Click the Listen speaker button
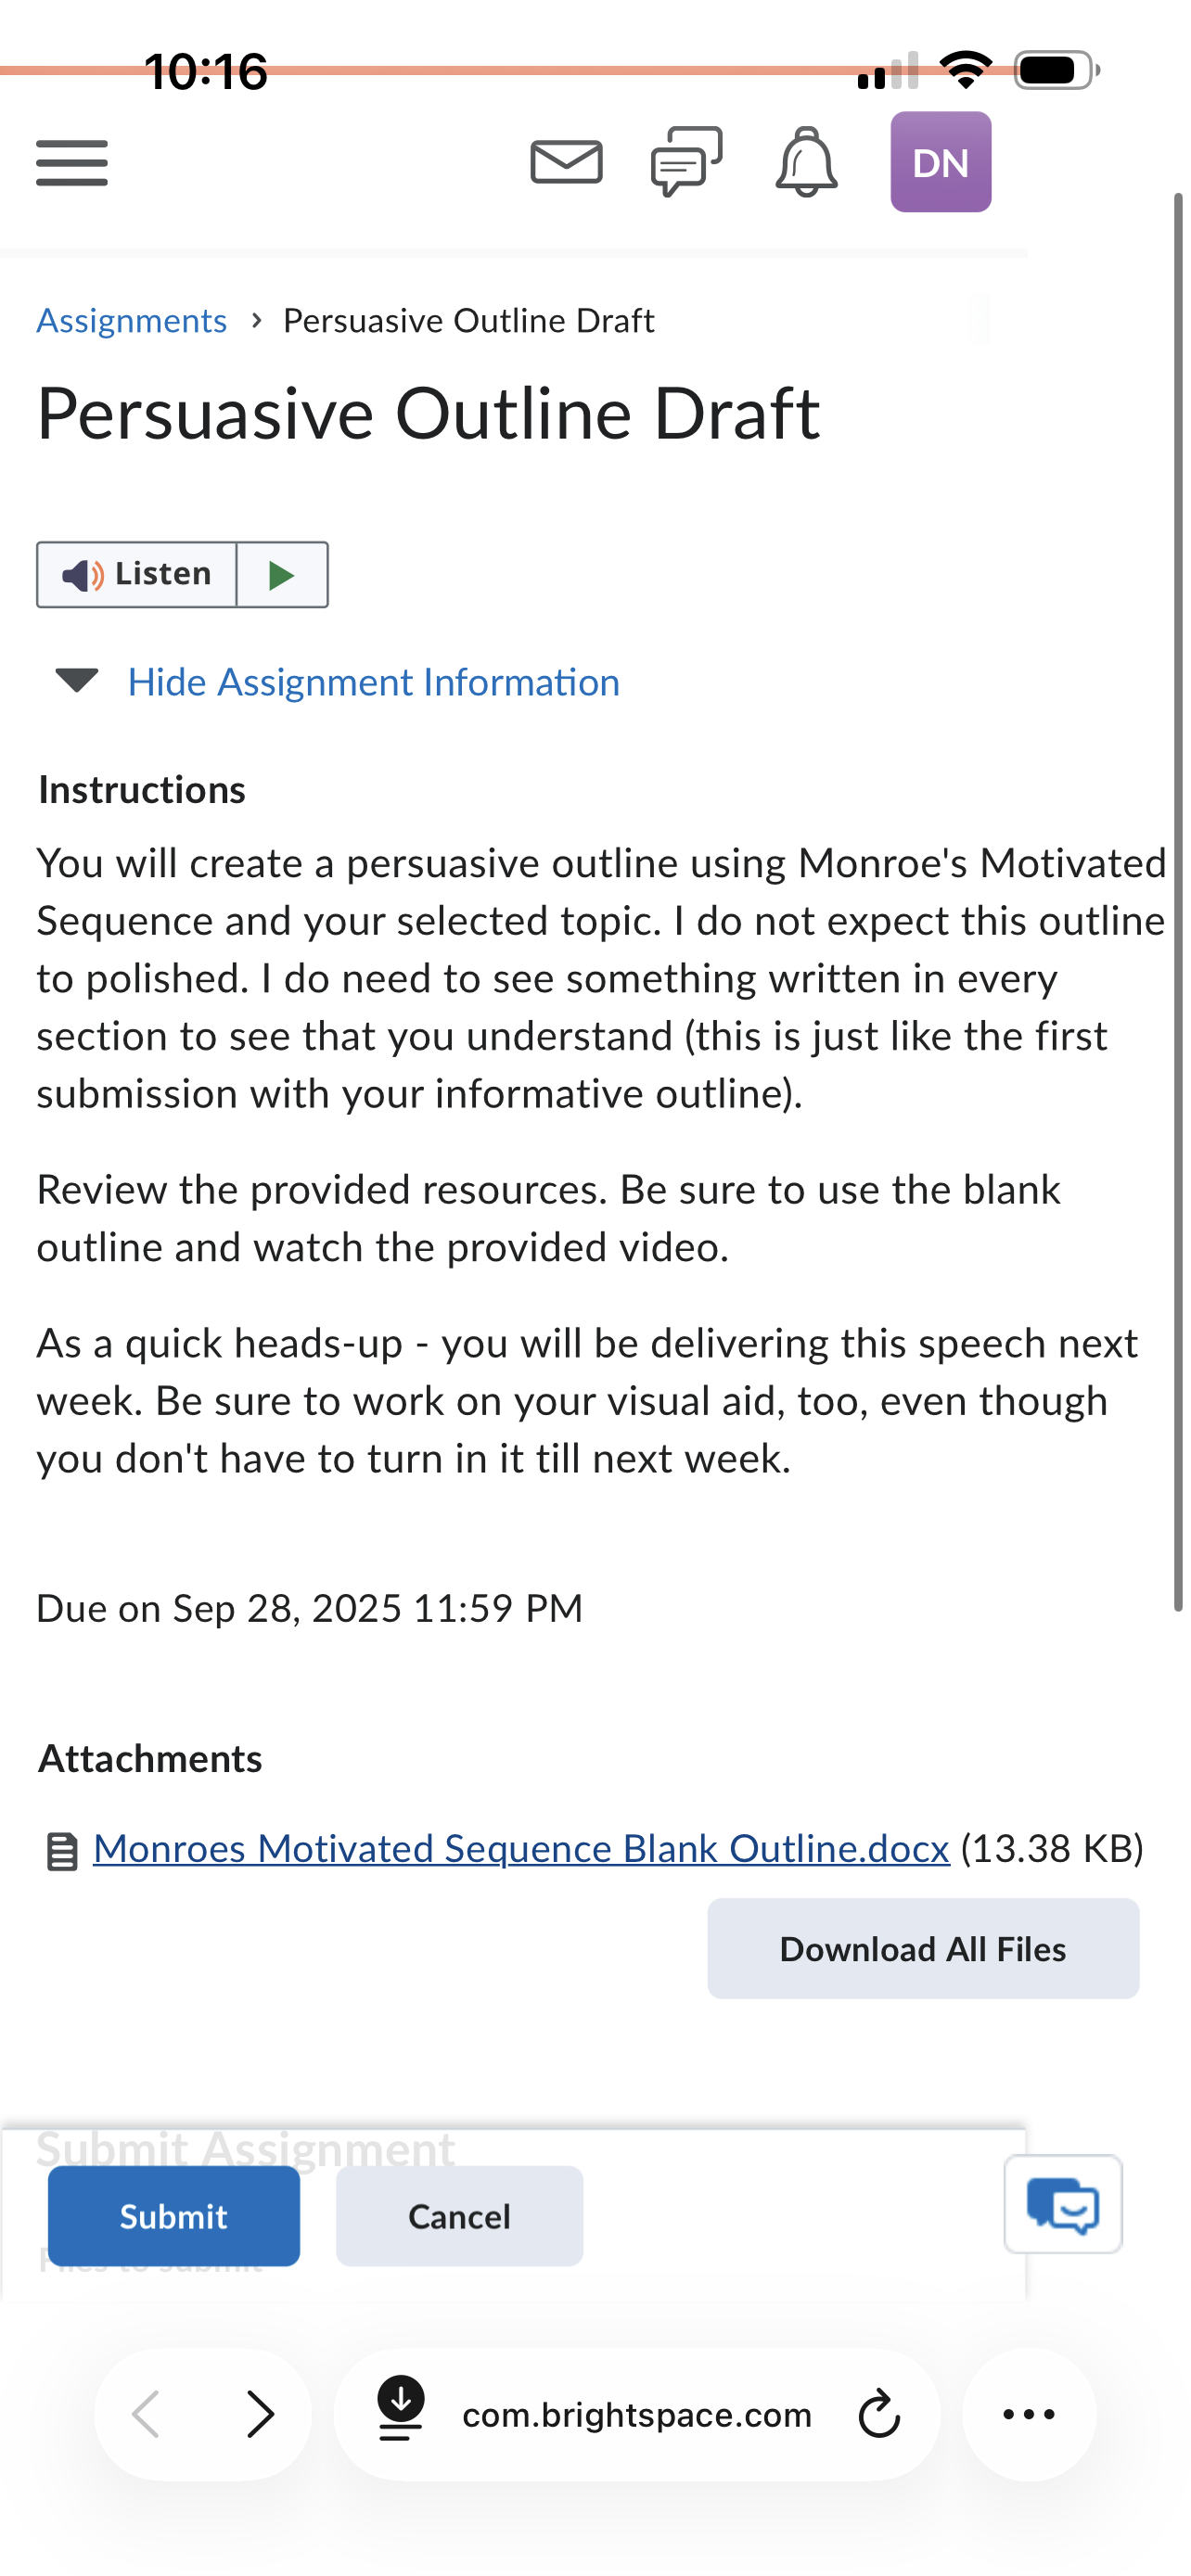Viewport: 1191px width, 2576px height. [x=137, y=575]
